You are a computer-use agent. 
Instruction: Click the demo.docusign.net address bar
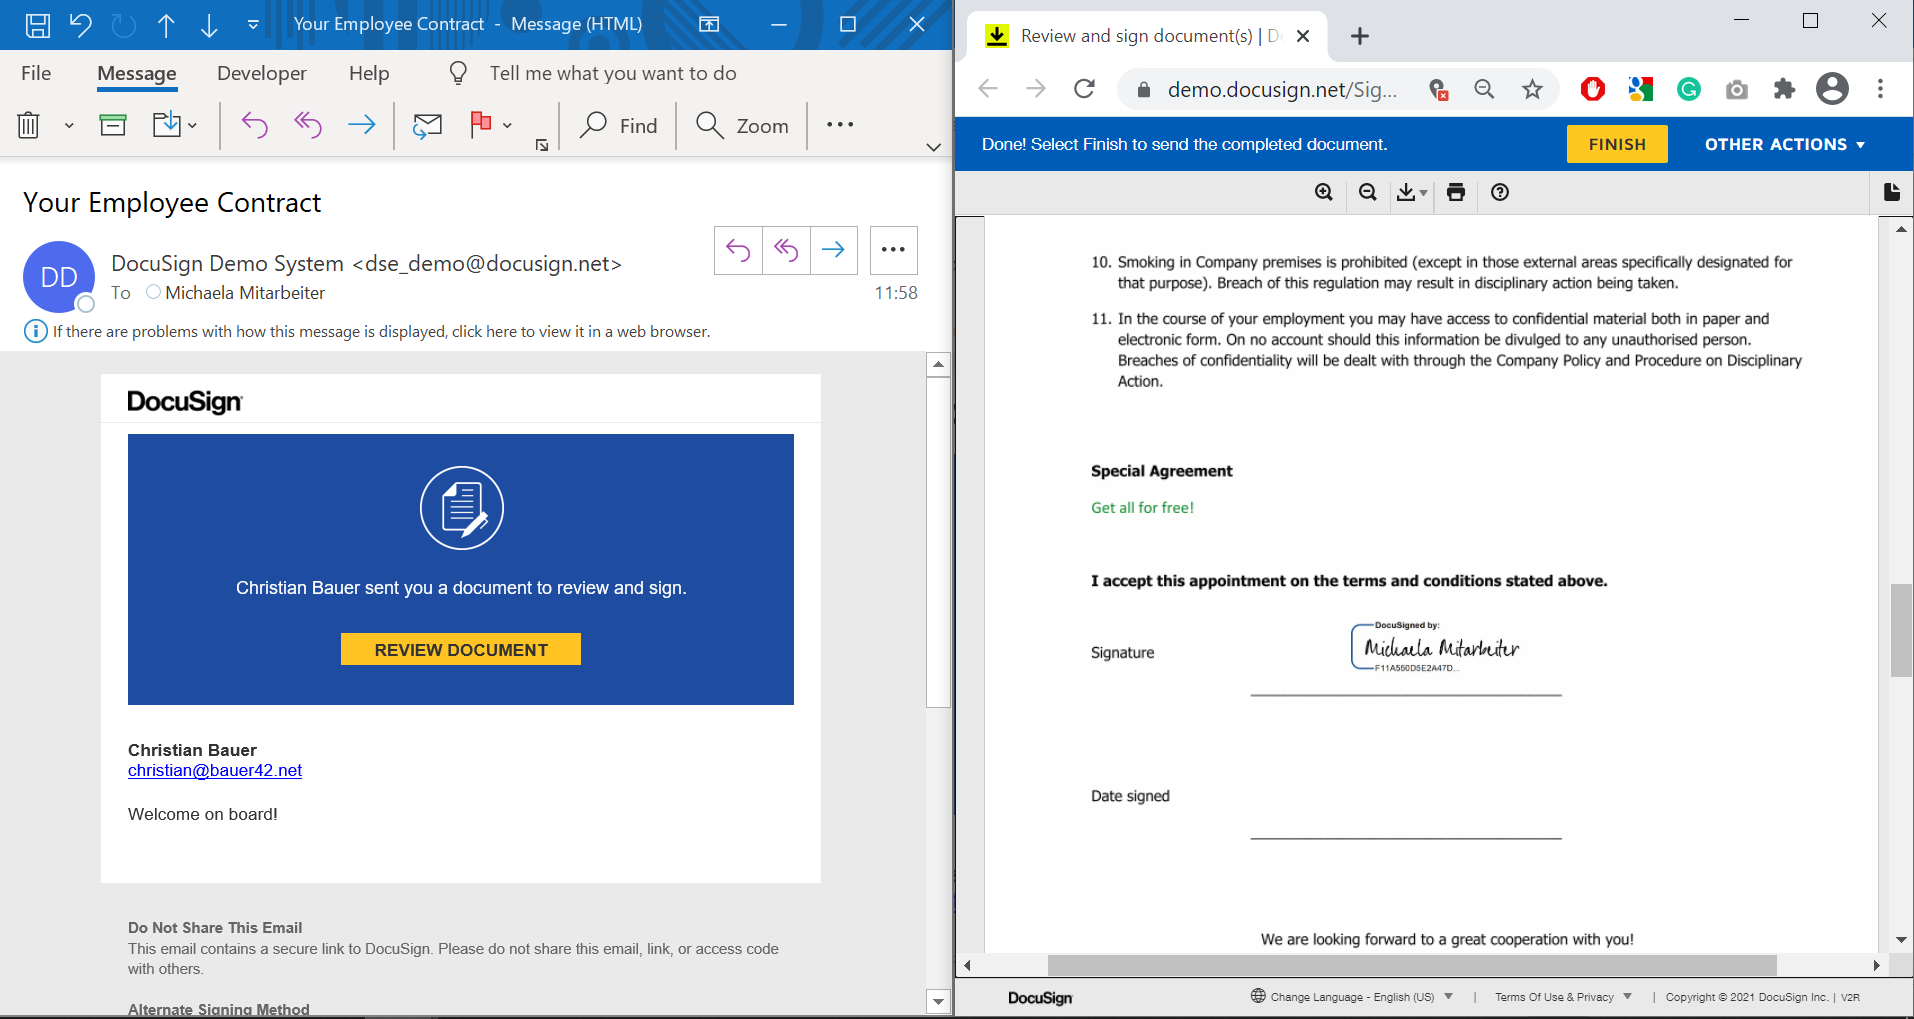click(x=1282, y=89)
